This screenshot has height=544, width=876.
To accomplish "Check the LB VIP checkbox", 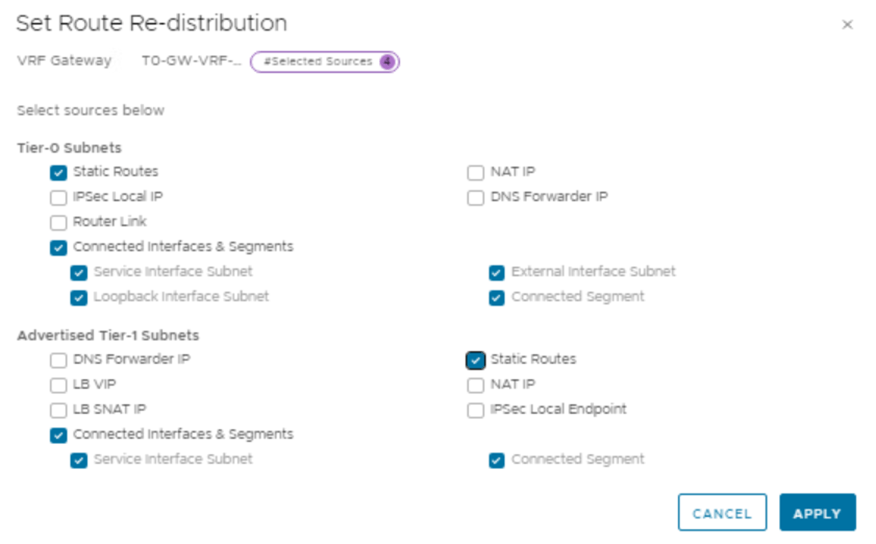I will [x=59, y=385].
